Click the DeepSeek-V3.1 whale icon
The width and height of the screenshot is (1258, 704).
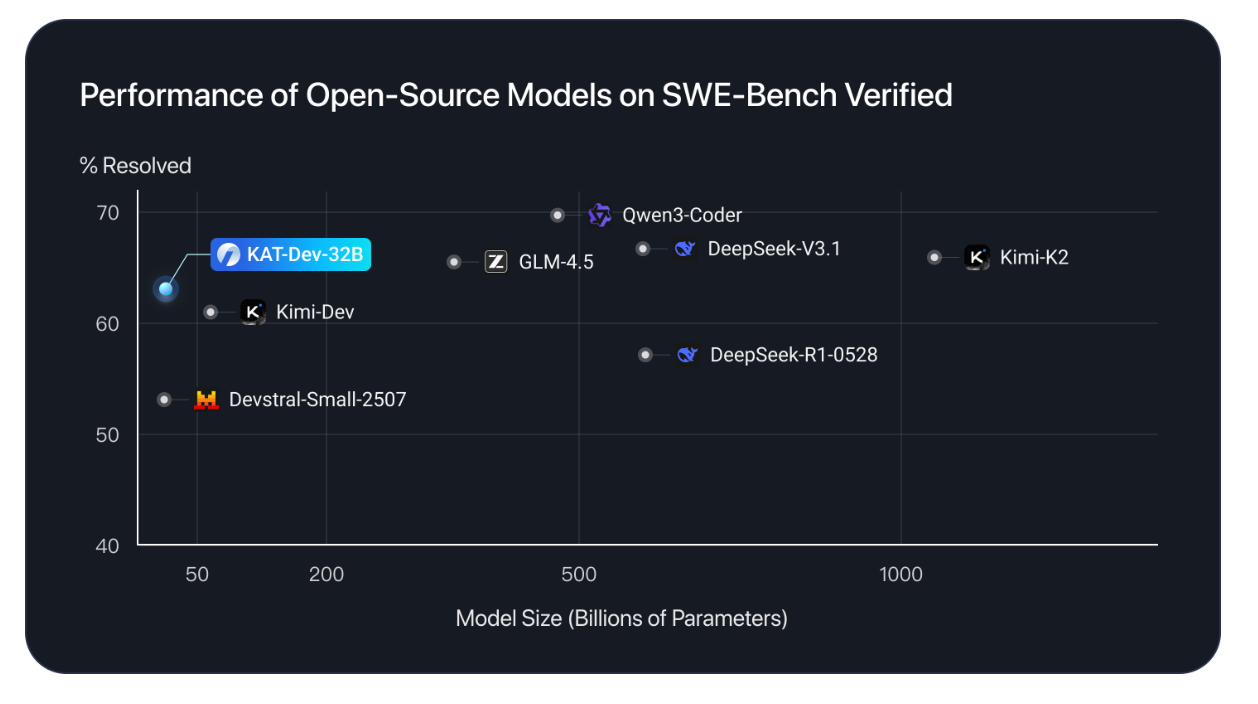click(x=685, y=248)
